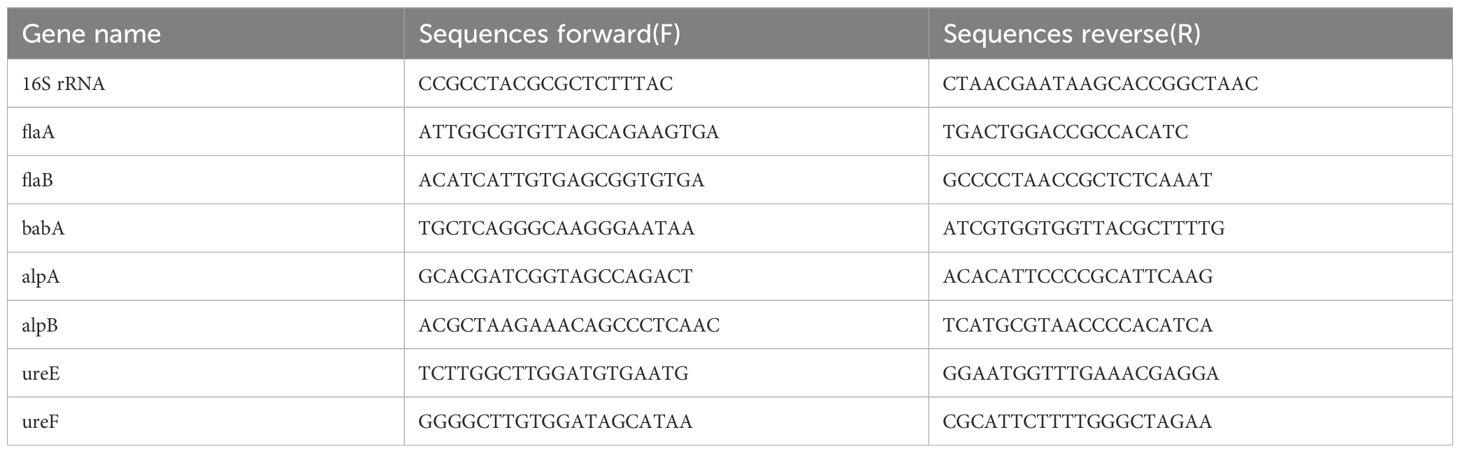Click forward sequence CCGCCTACGCGCTCTTTAC
The height and width of the screenshot is (453, 1460).
coord(546,84)
